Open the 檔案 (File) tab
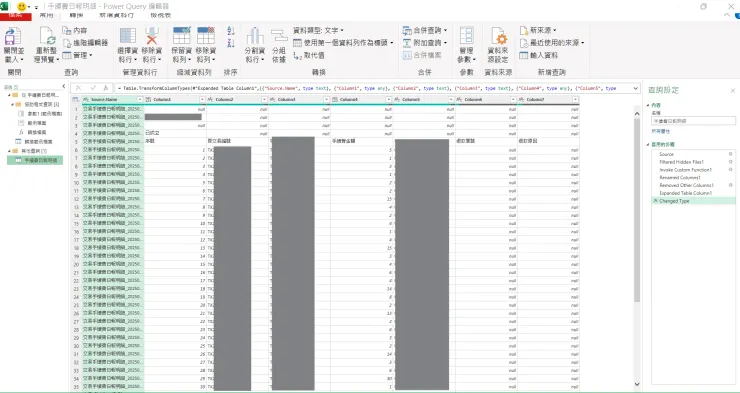Viewport: 740px width, 393px height. point(16,16)
